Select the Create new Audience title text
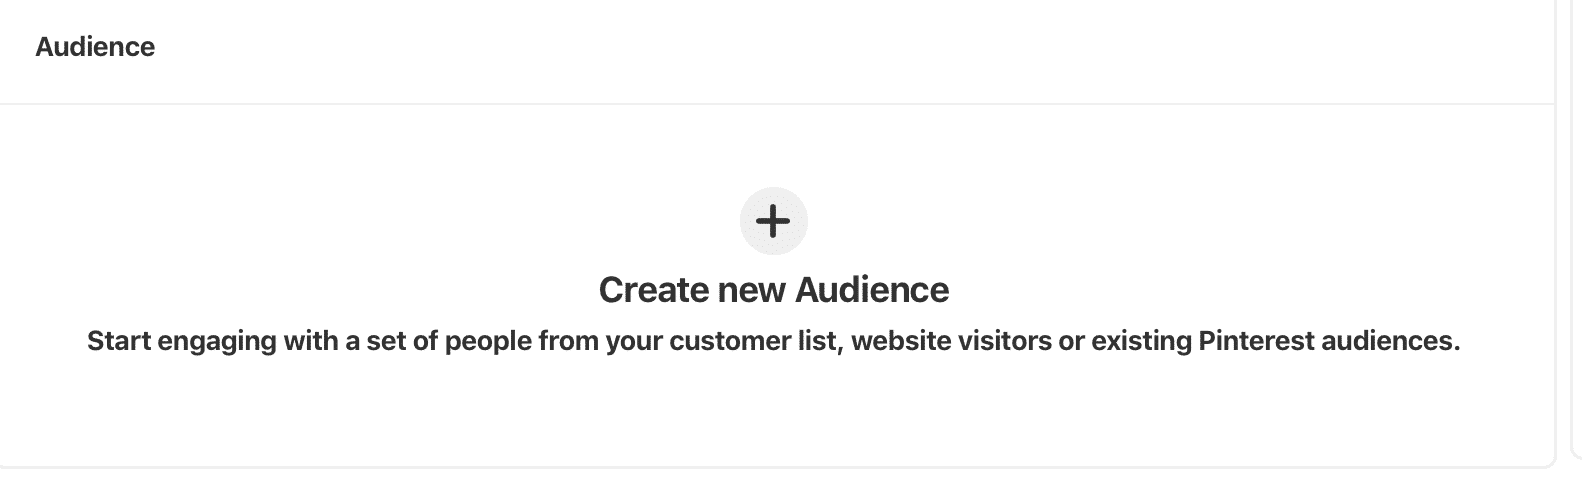The height and width of the screenshot is (488, 1582). [773, 290]
